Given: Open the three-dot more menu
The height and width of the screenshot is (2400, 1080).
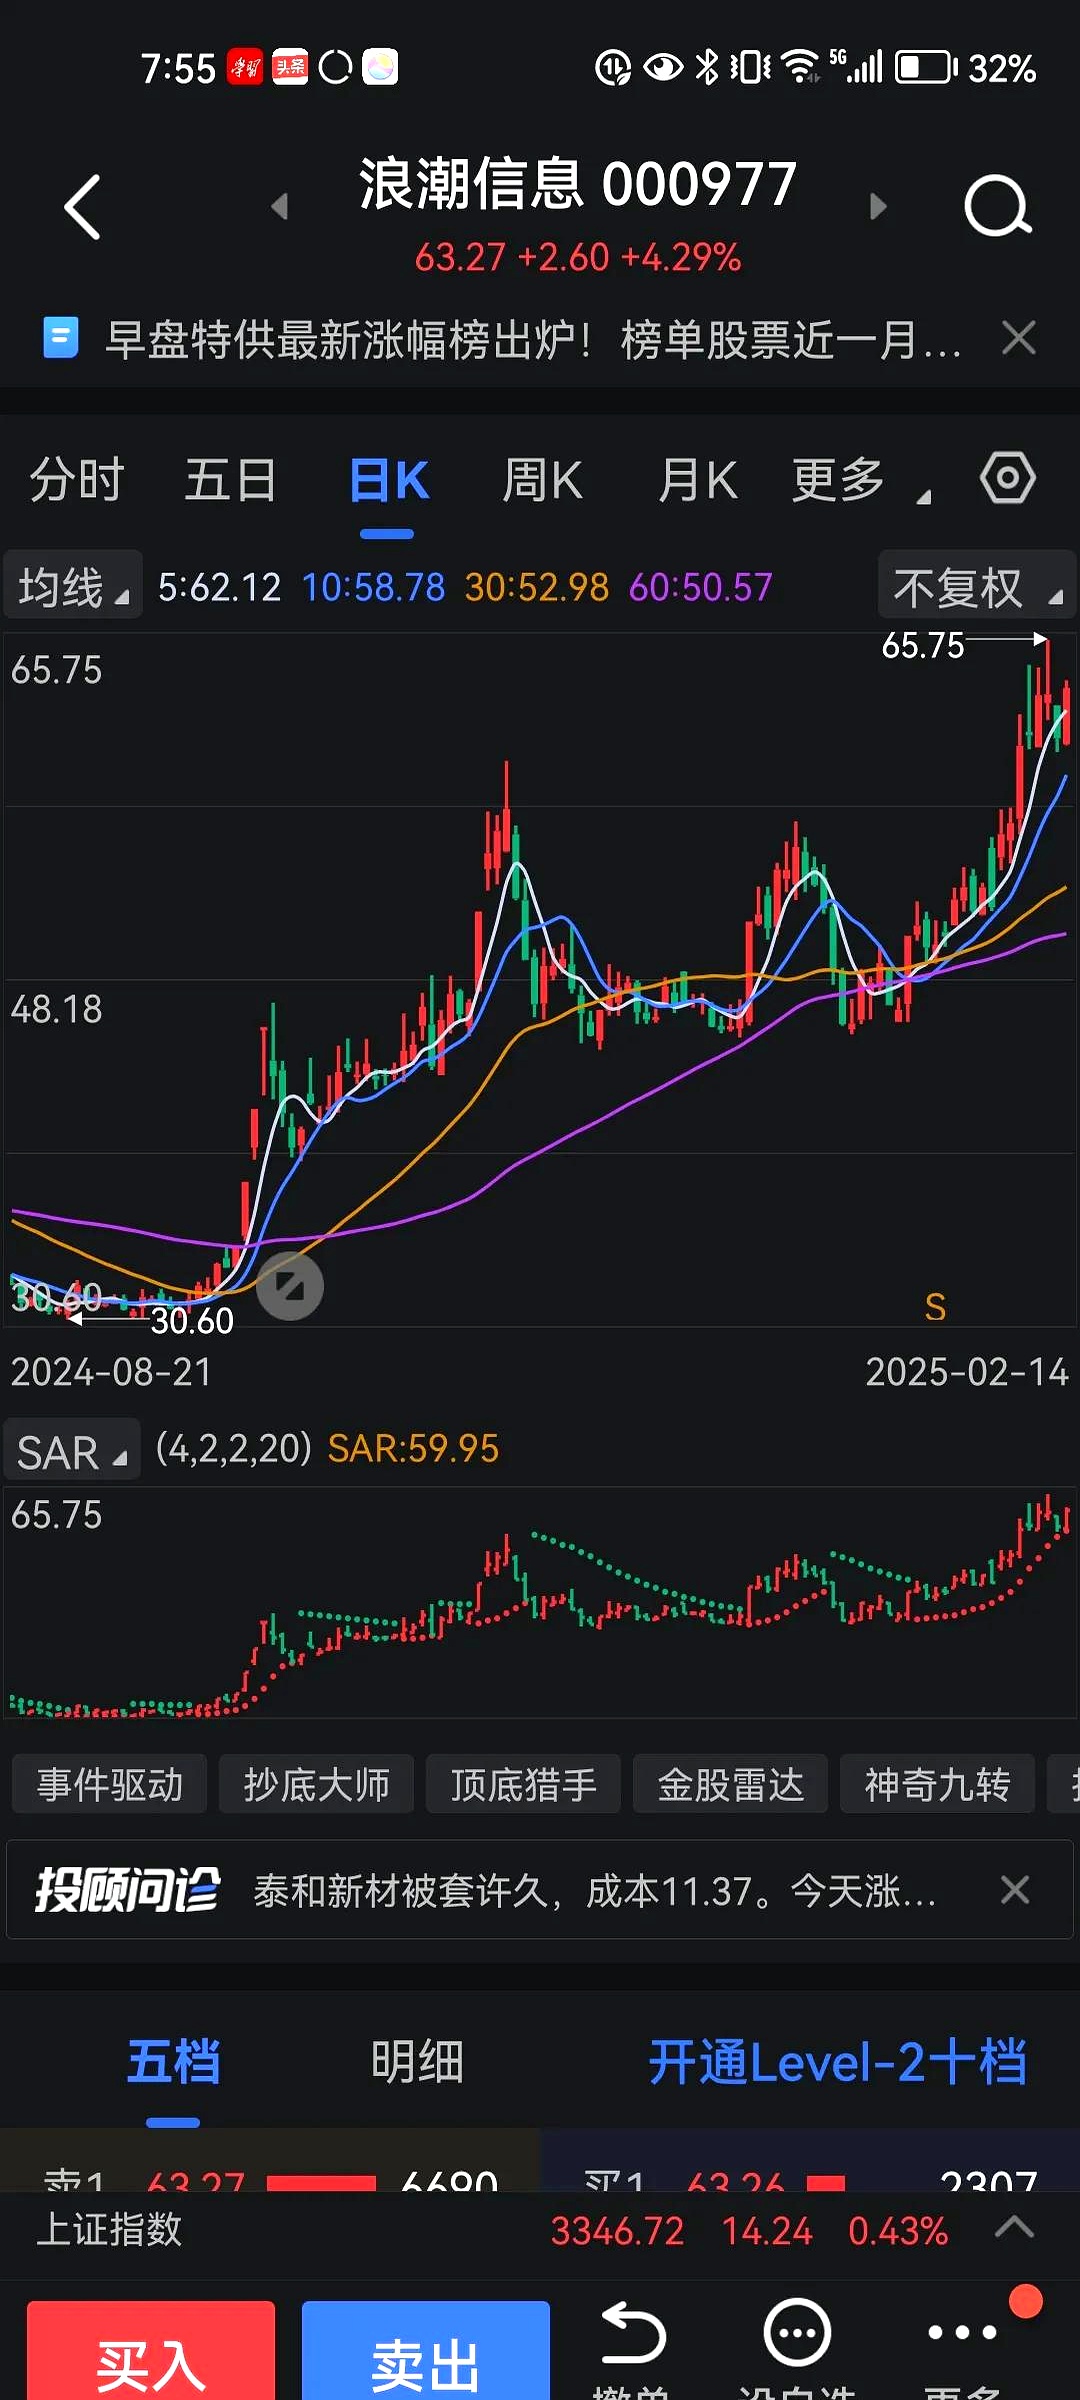Looking at the screenshot, I should (x=962, y=2333).
